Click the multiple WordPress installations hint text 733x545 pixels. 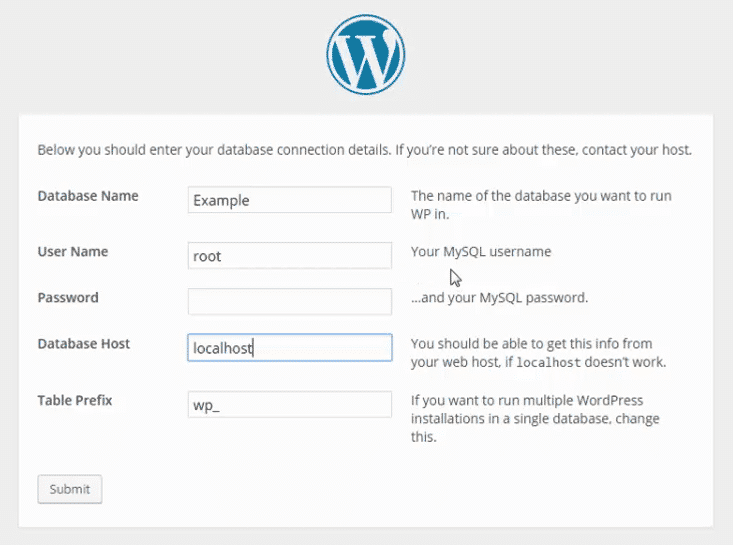(x=535, y=418)
